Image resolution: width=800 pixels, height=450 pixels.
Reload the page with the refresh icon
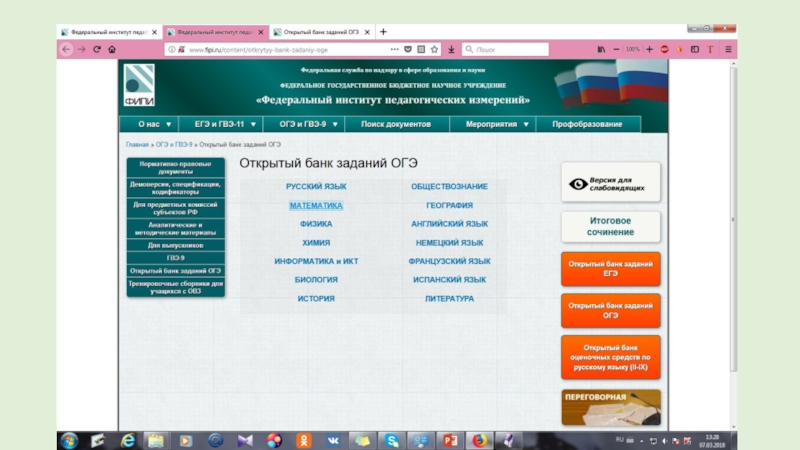(97, 49)
